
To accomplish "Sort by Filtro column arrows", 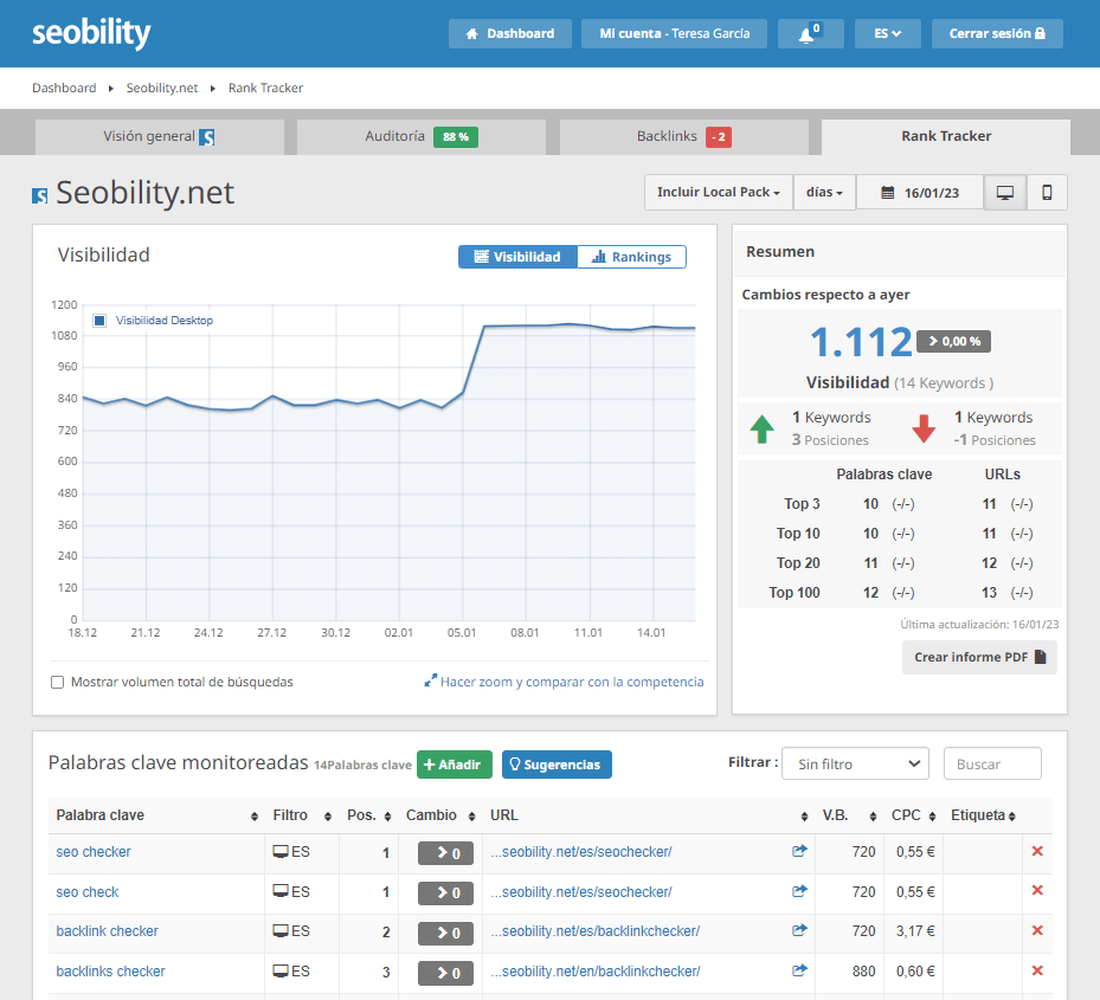I will click(328, 816).
